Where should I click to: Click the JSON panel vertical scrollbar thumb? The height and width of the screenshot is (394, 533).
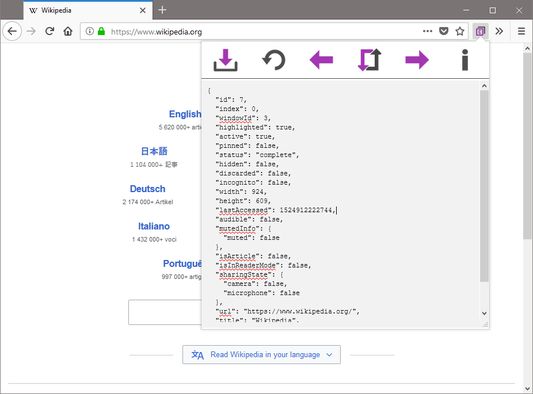tap(484, 186)
